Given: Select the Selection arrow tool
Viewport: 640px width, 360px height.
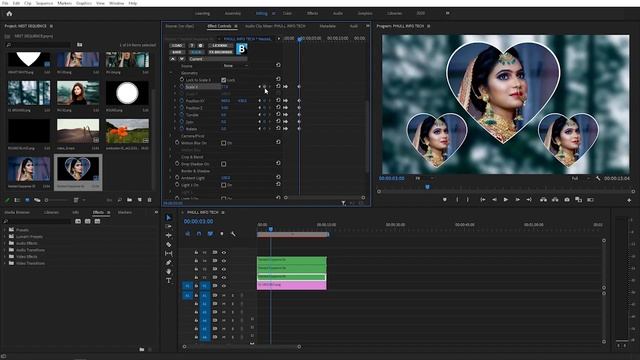Looking at the screenshot, I should [x=169, y=218].
